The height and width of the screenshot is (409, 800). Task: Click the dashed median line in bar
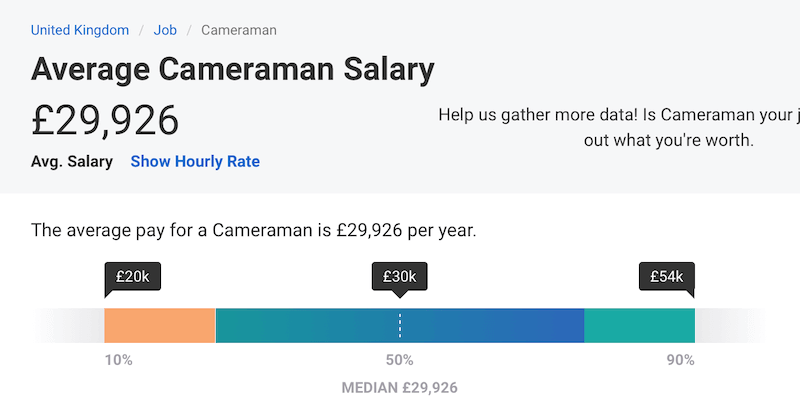(x=400, y=326)
